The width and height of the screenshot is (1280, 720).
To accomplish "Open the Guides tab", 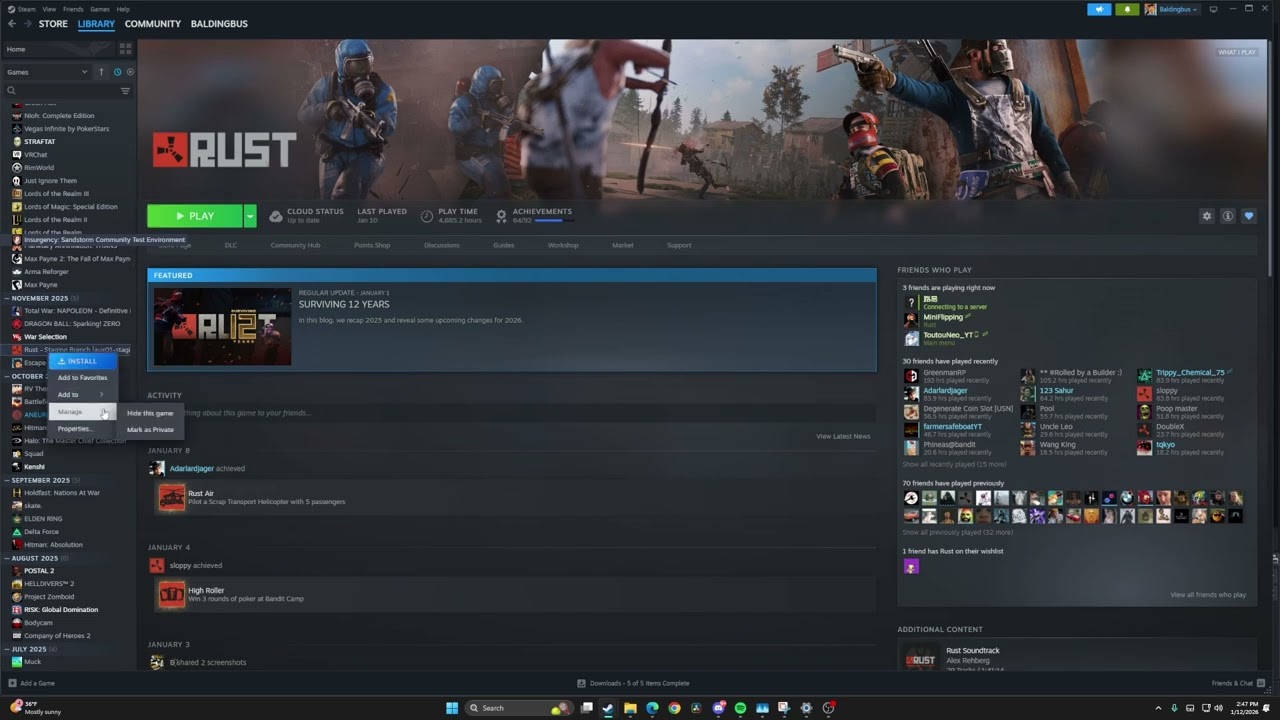I will pyautogui.click(x=503, y=245).
